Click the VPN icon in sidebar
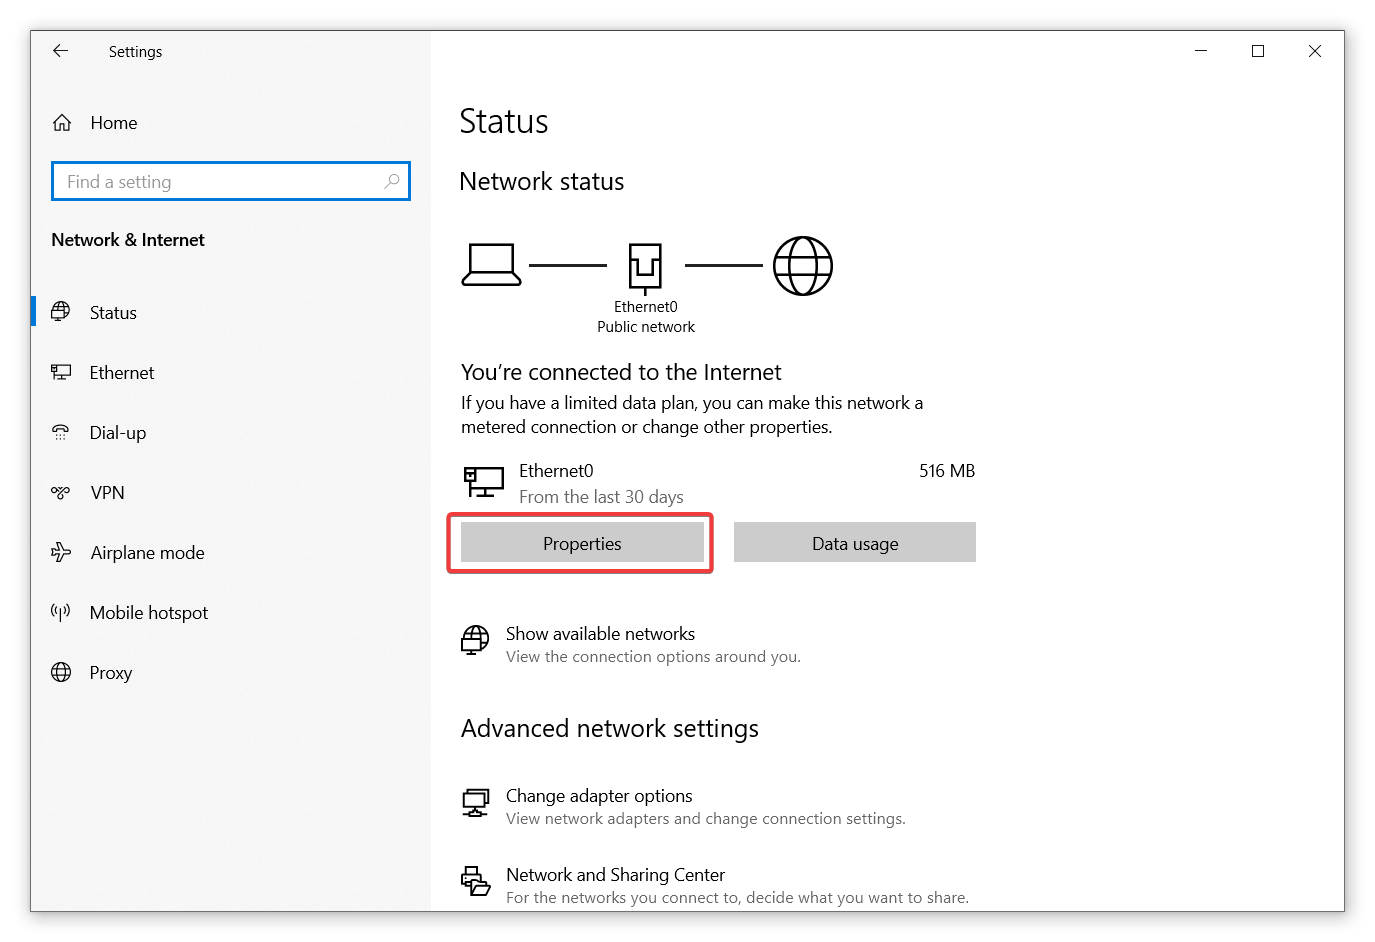The width and height of the screenshot is (1375, 942). pyautogui.click(x=61, y=492)
